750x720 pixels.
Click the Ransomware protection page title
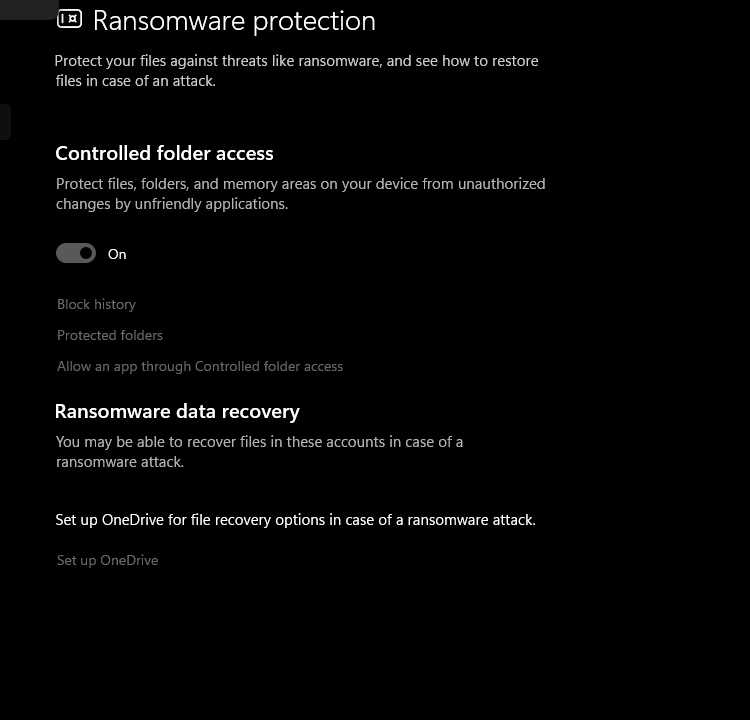tap(234, 20)
